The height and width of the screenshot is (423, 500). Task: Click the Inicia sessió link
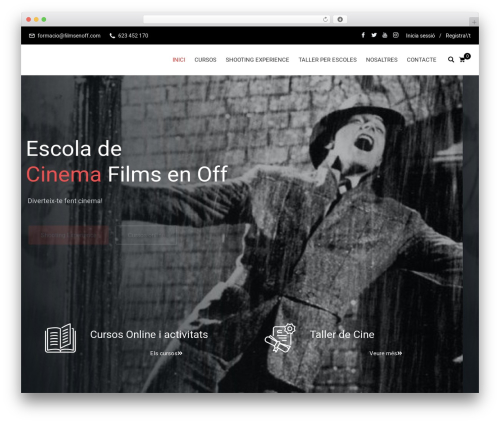(x=420, y=36)
